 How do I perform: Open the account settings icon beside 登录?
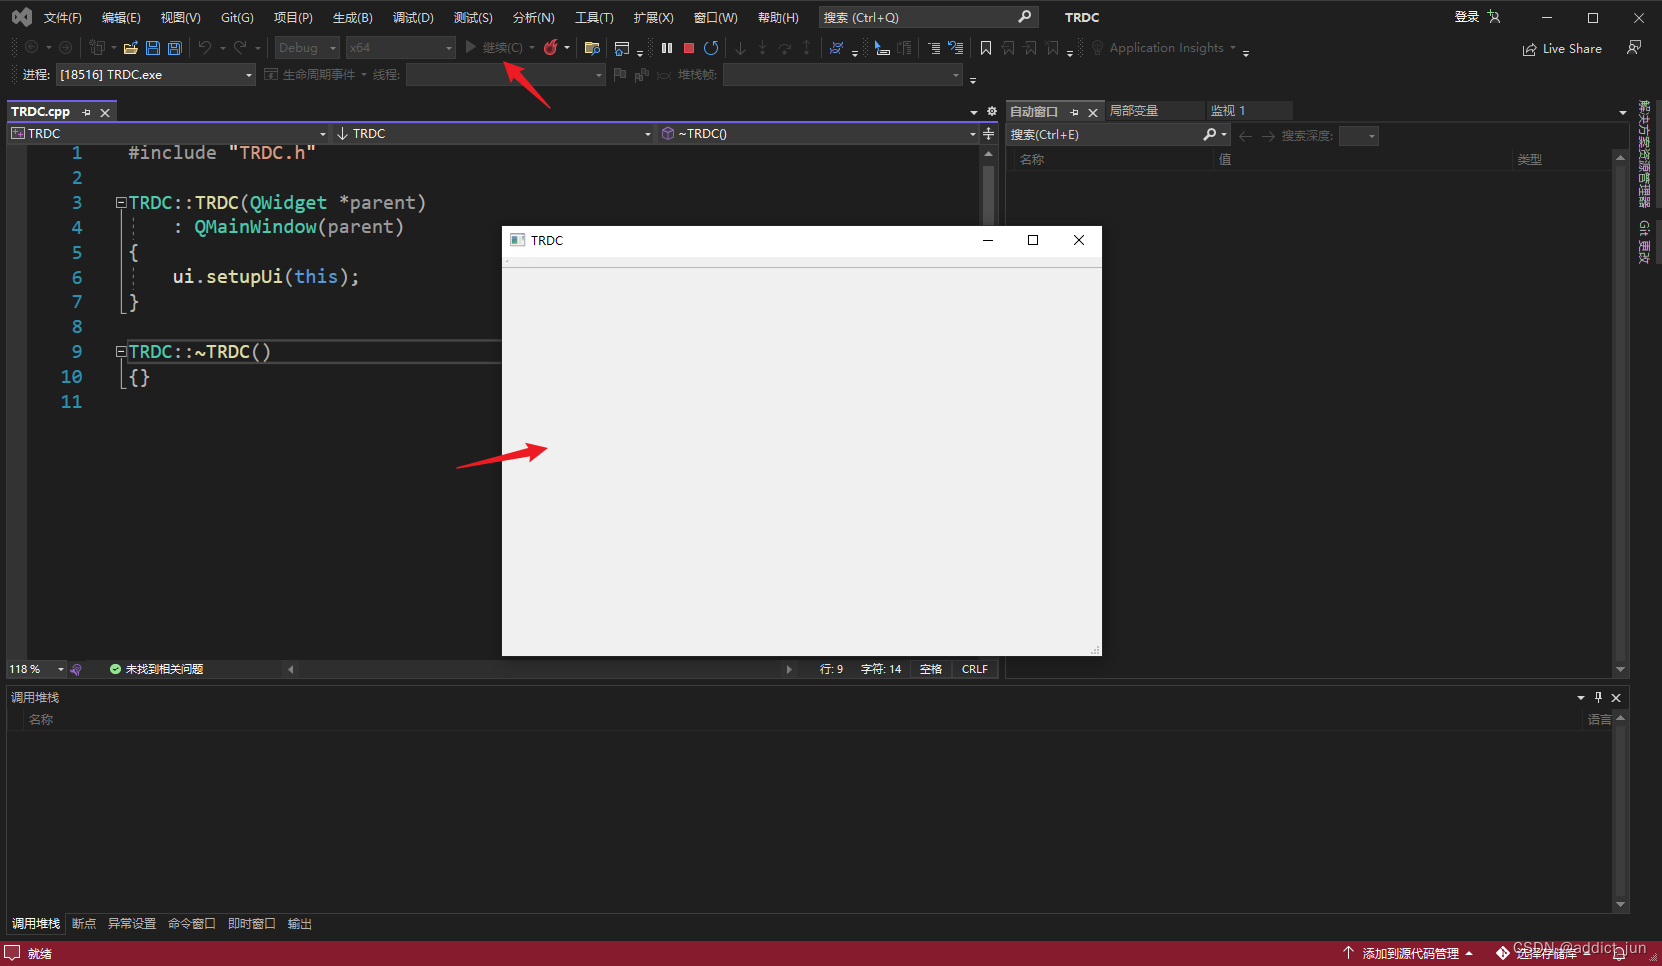tap(1494, 17)
